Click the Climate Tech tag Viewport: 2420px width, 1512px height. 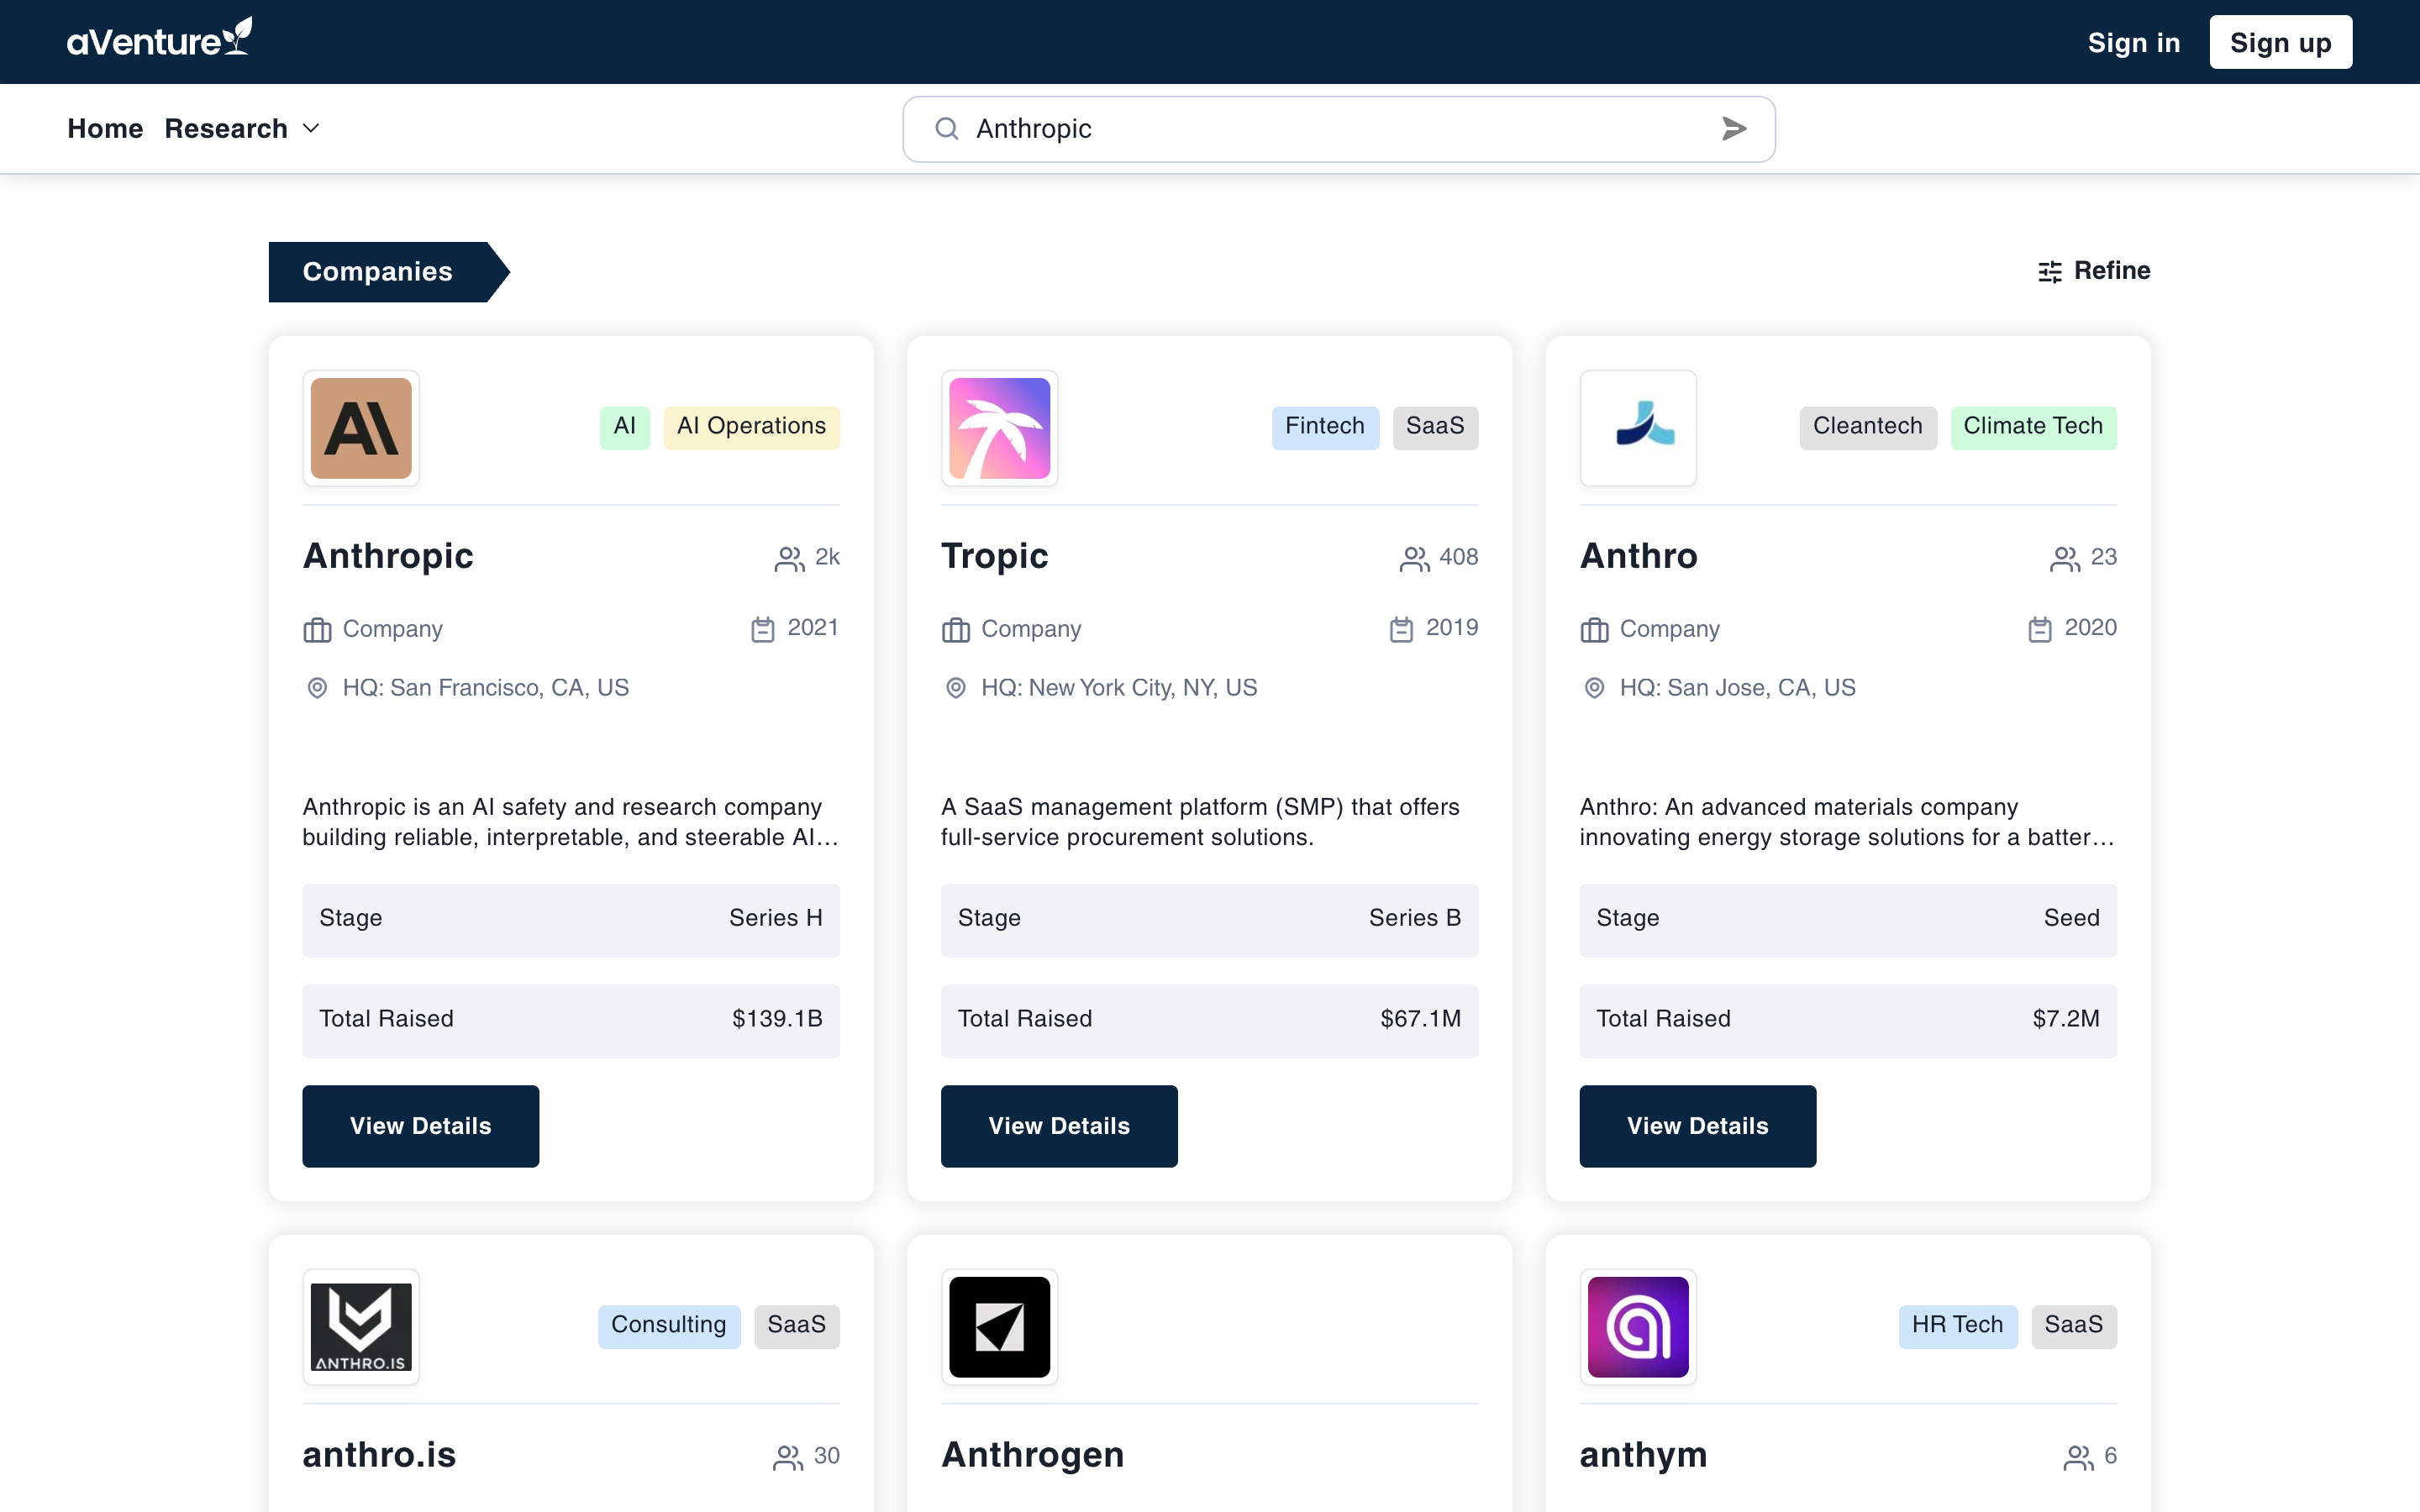[x=2033, y=427]
